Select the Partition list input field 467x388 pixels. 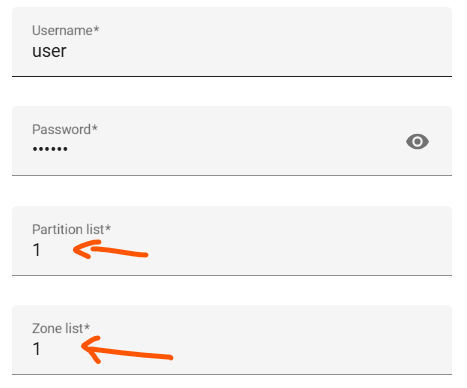(232, 241)
